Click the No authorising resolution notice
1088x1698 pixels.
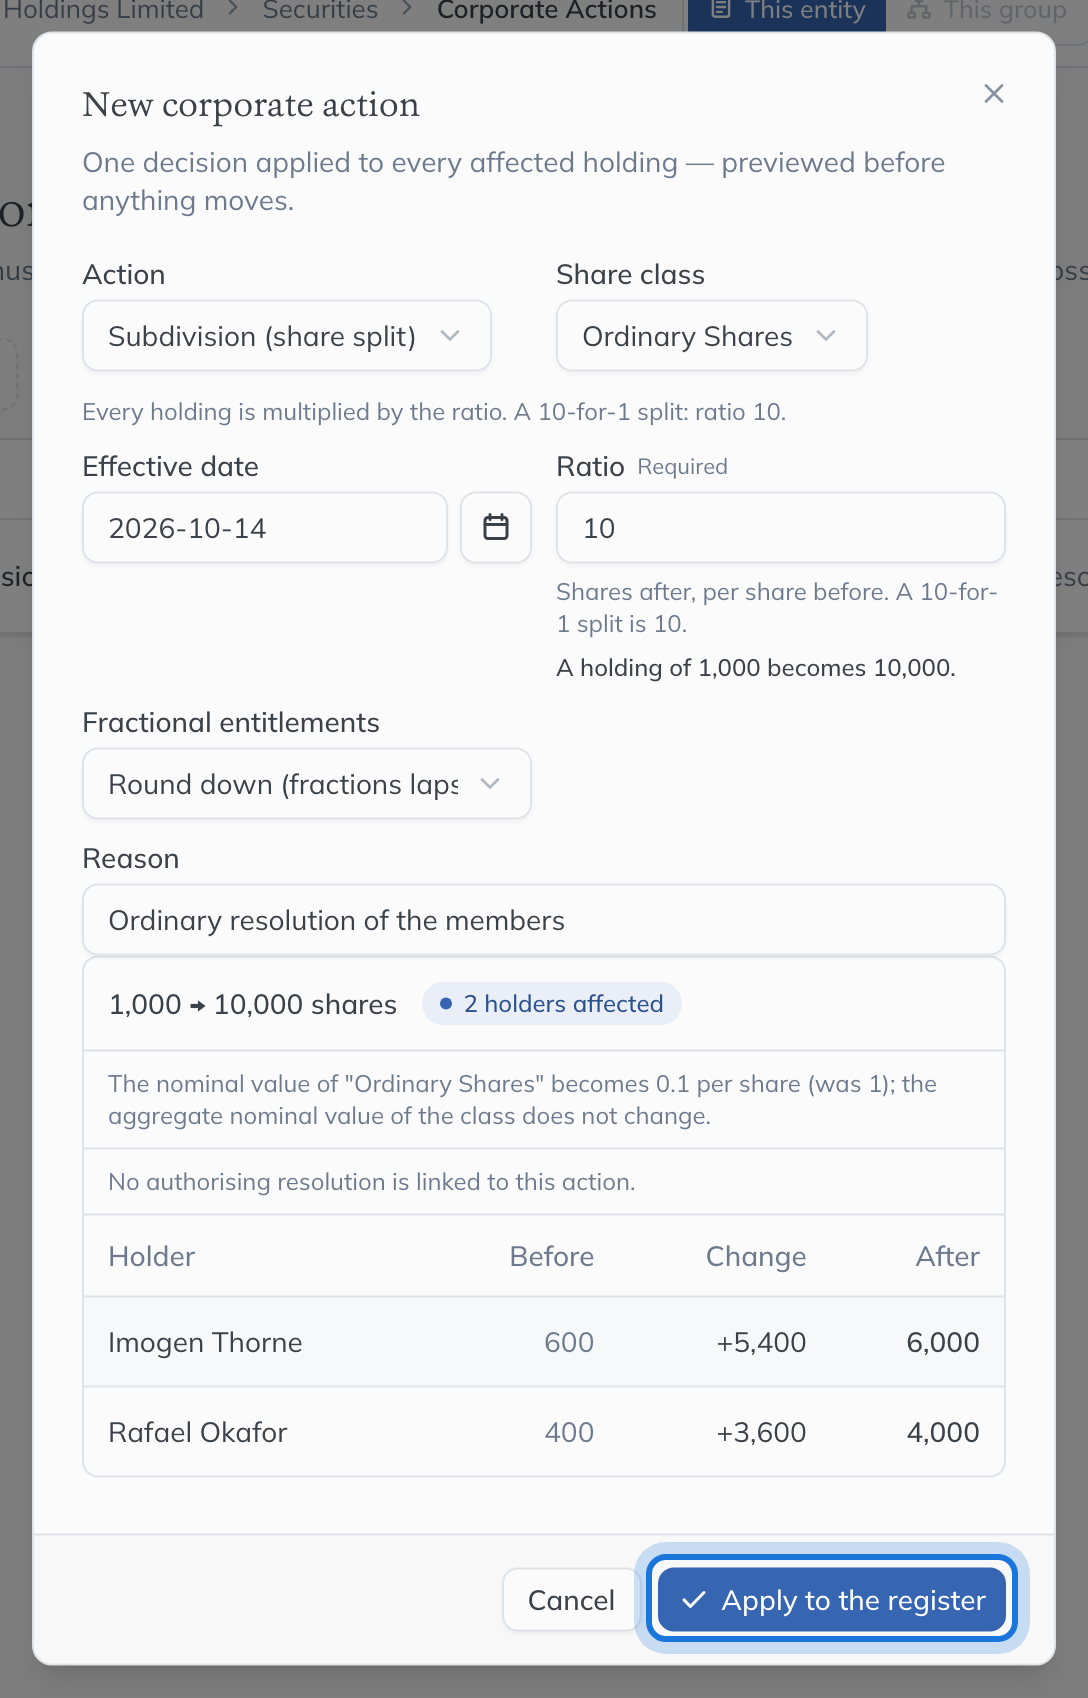(372, 1182)
